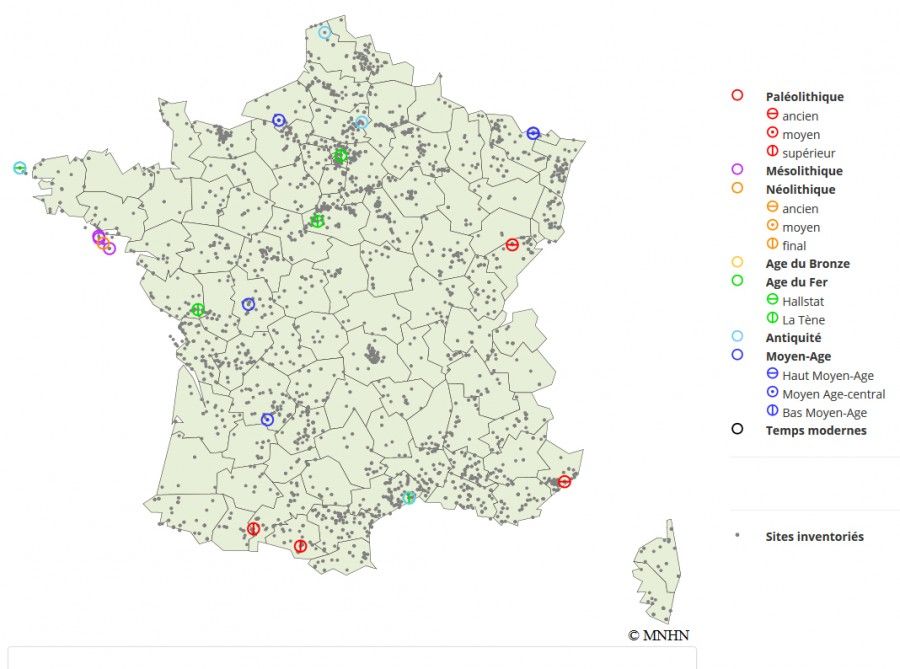Click the green Hallstat legend symbol
Viewport: 900px width, 669px height.
(772, 300)
